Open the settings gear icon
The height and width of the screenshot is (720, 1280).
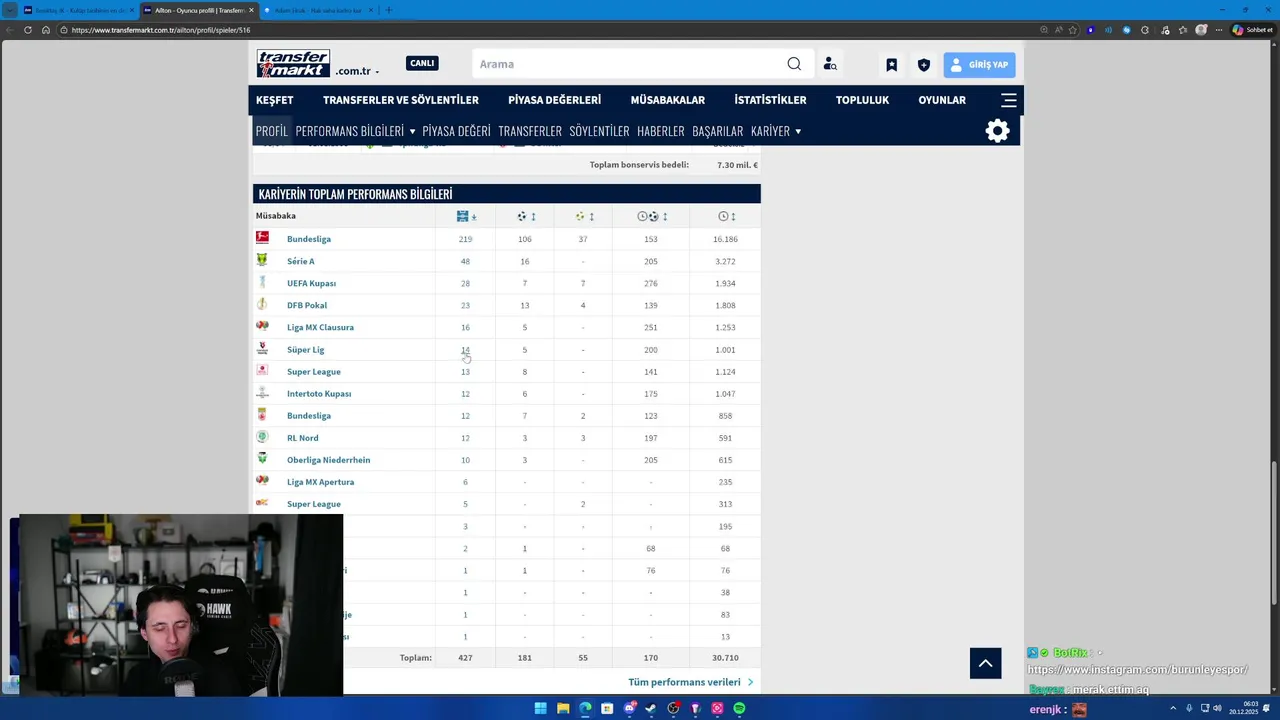pos(997,131)
